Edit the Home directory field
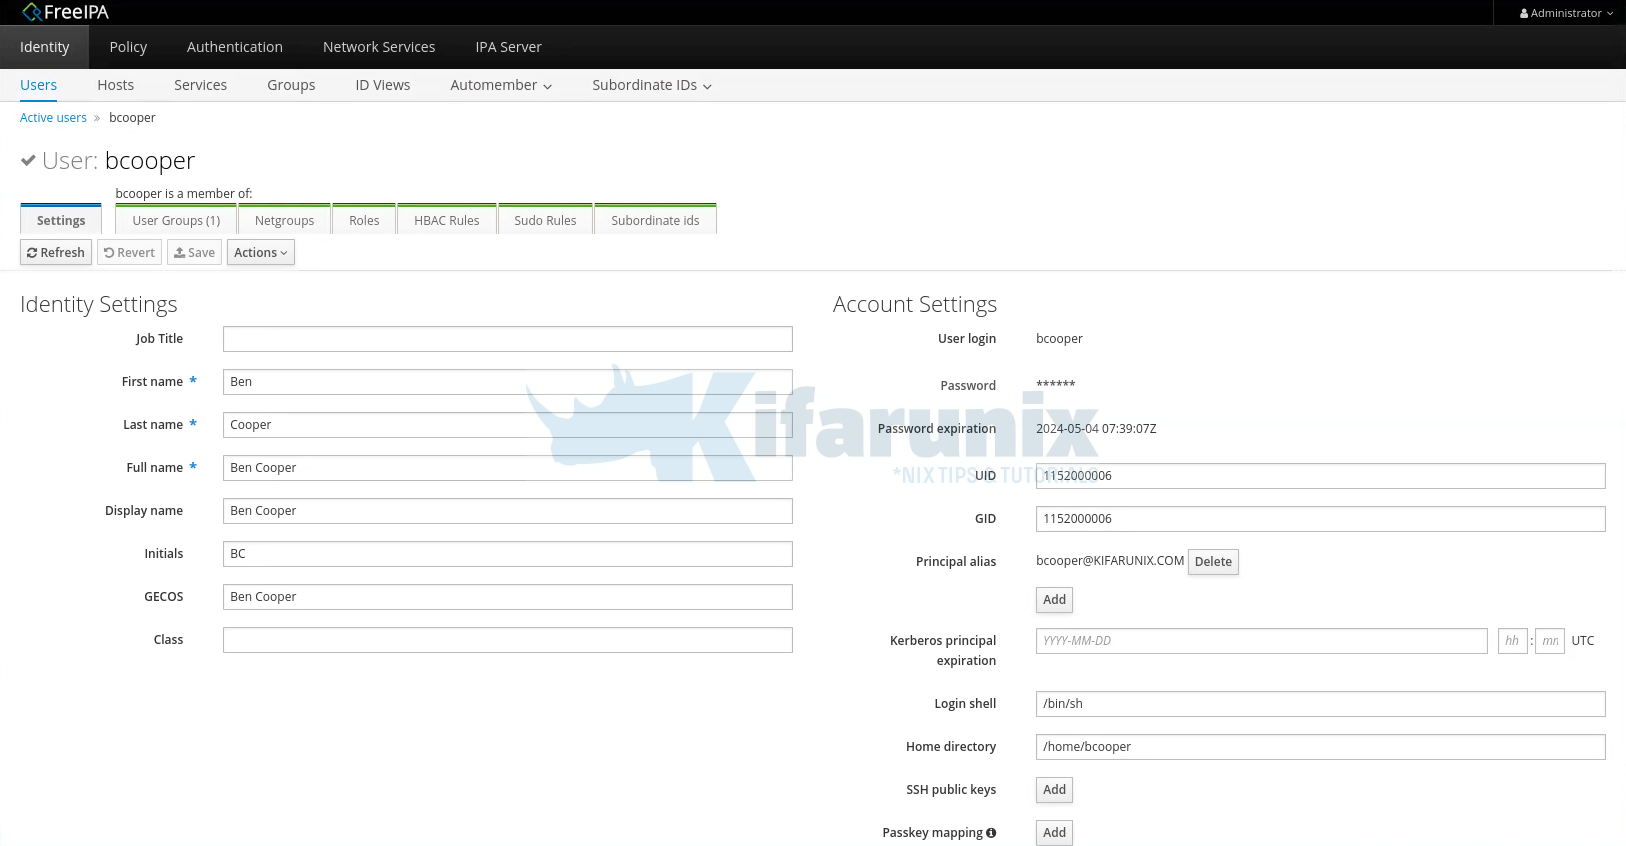The width and height of the screenshot is (1626, 846). coord(1321,747)
